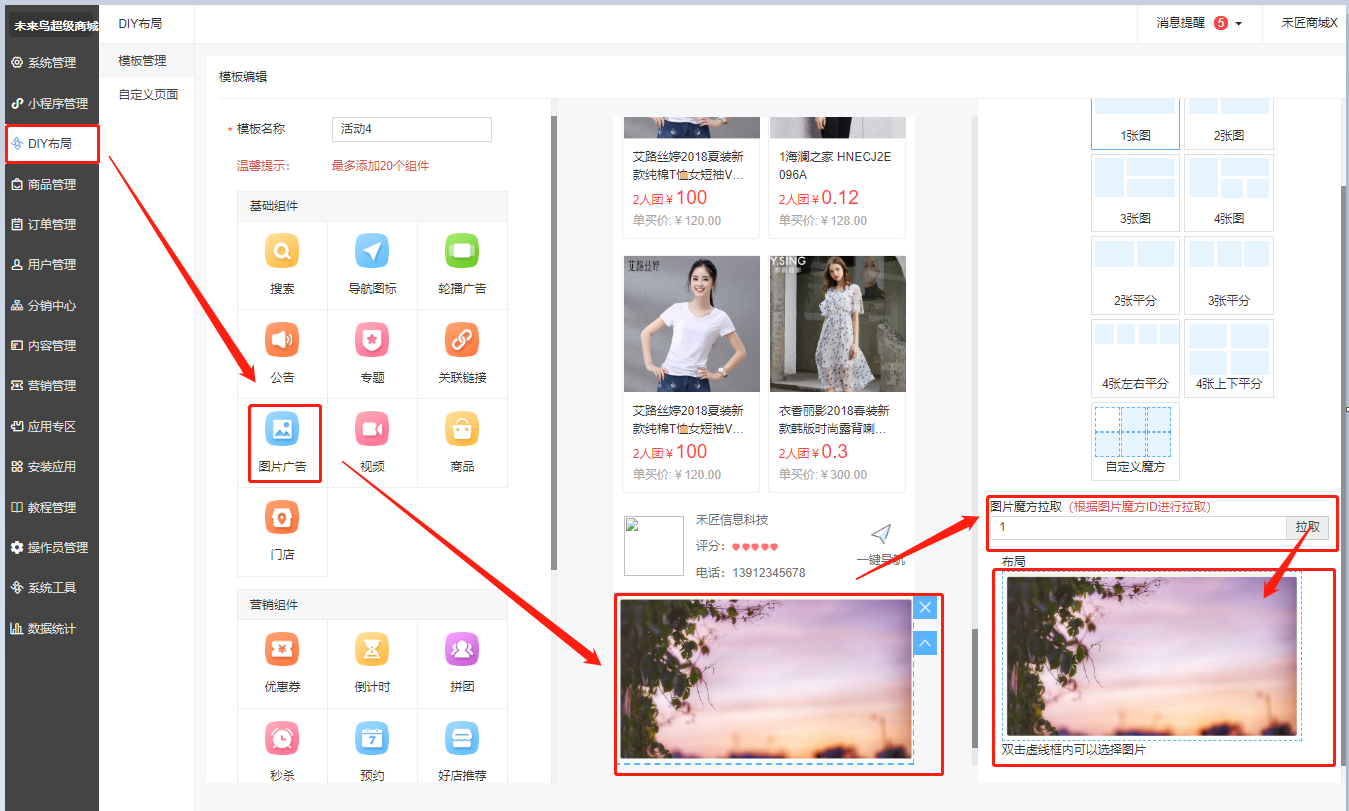Add the 优惠券 coupon component
This screenshot has width=1349, height=811.
pos(282,664)
